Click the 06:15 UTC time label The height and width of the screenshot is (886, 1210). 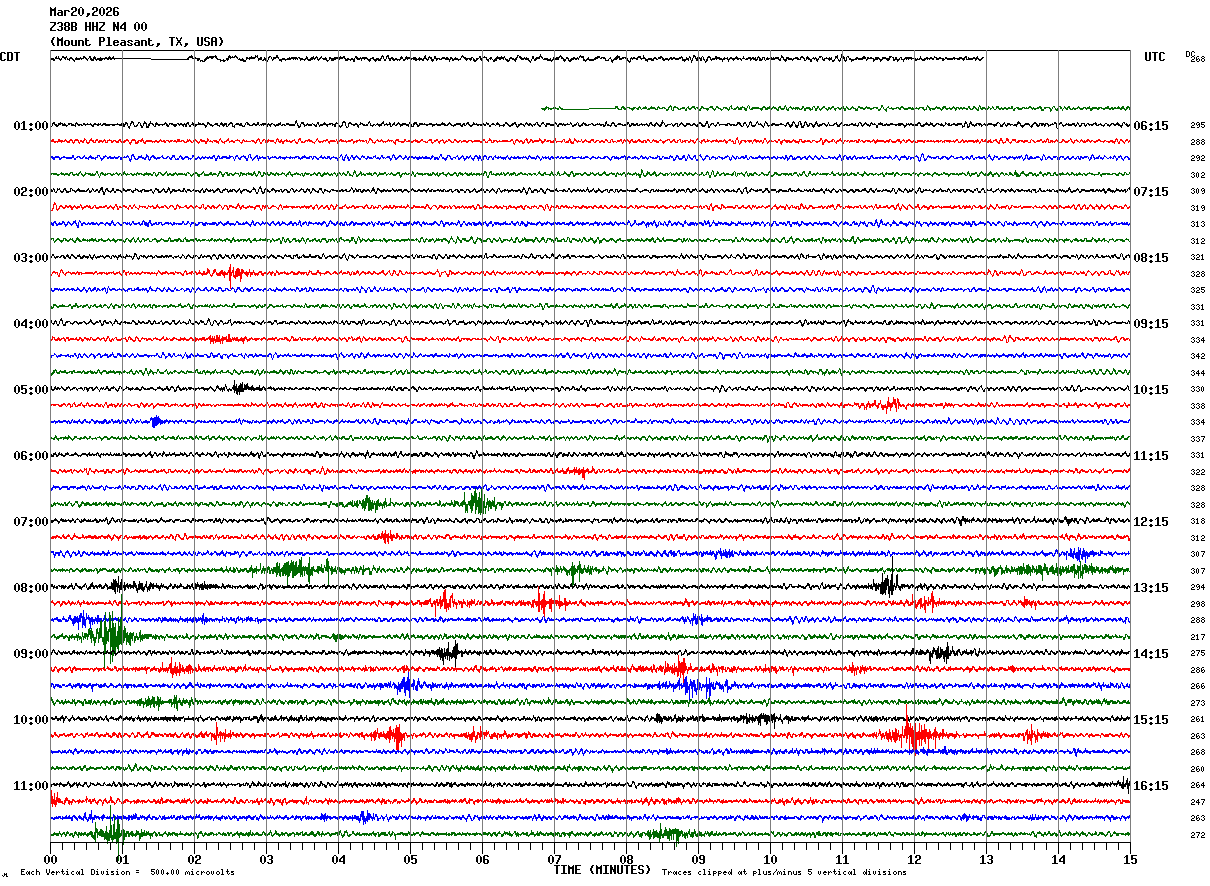point(1151,126)
